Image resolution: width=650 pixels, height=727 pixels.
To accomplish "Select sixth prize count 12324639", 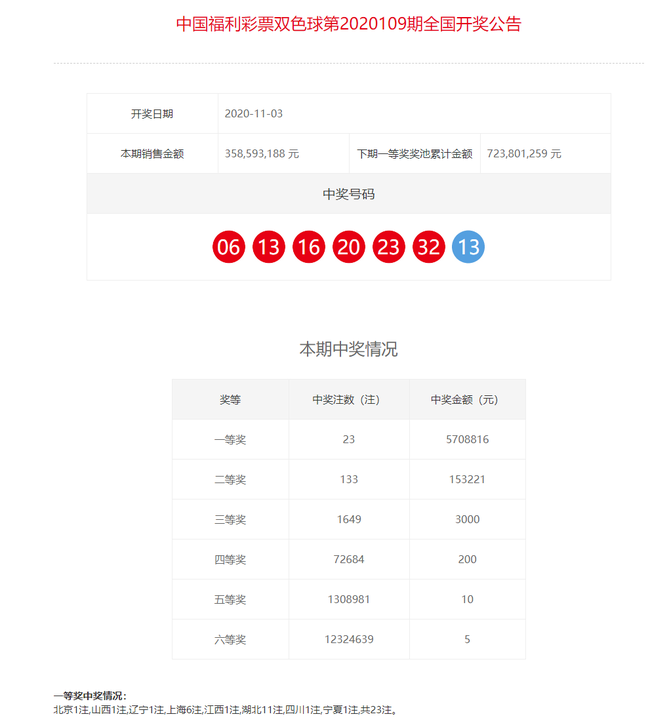I will (349, 639).
